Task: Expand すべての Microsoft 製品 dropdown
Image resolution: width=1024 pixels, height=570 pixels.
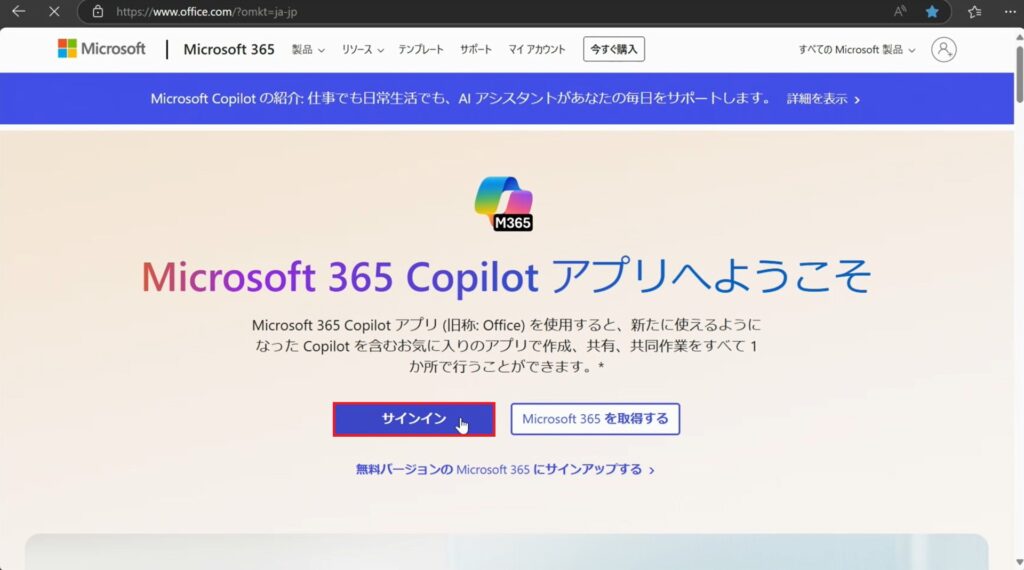Action: (x=856, y=50)
